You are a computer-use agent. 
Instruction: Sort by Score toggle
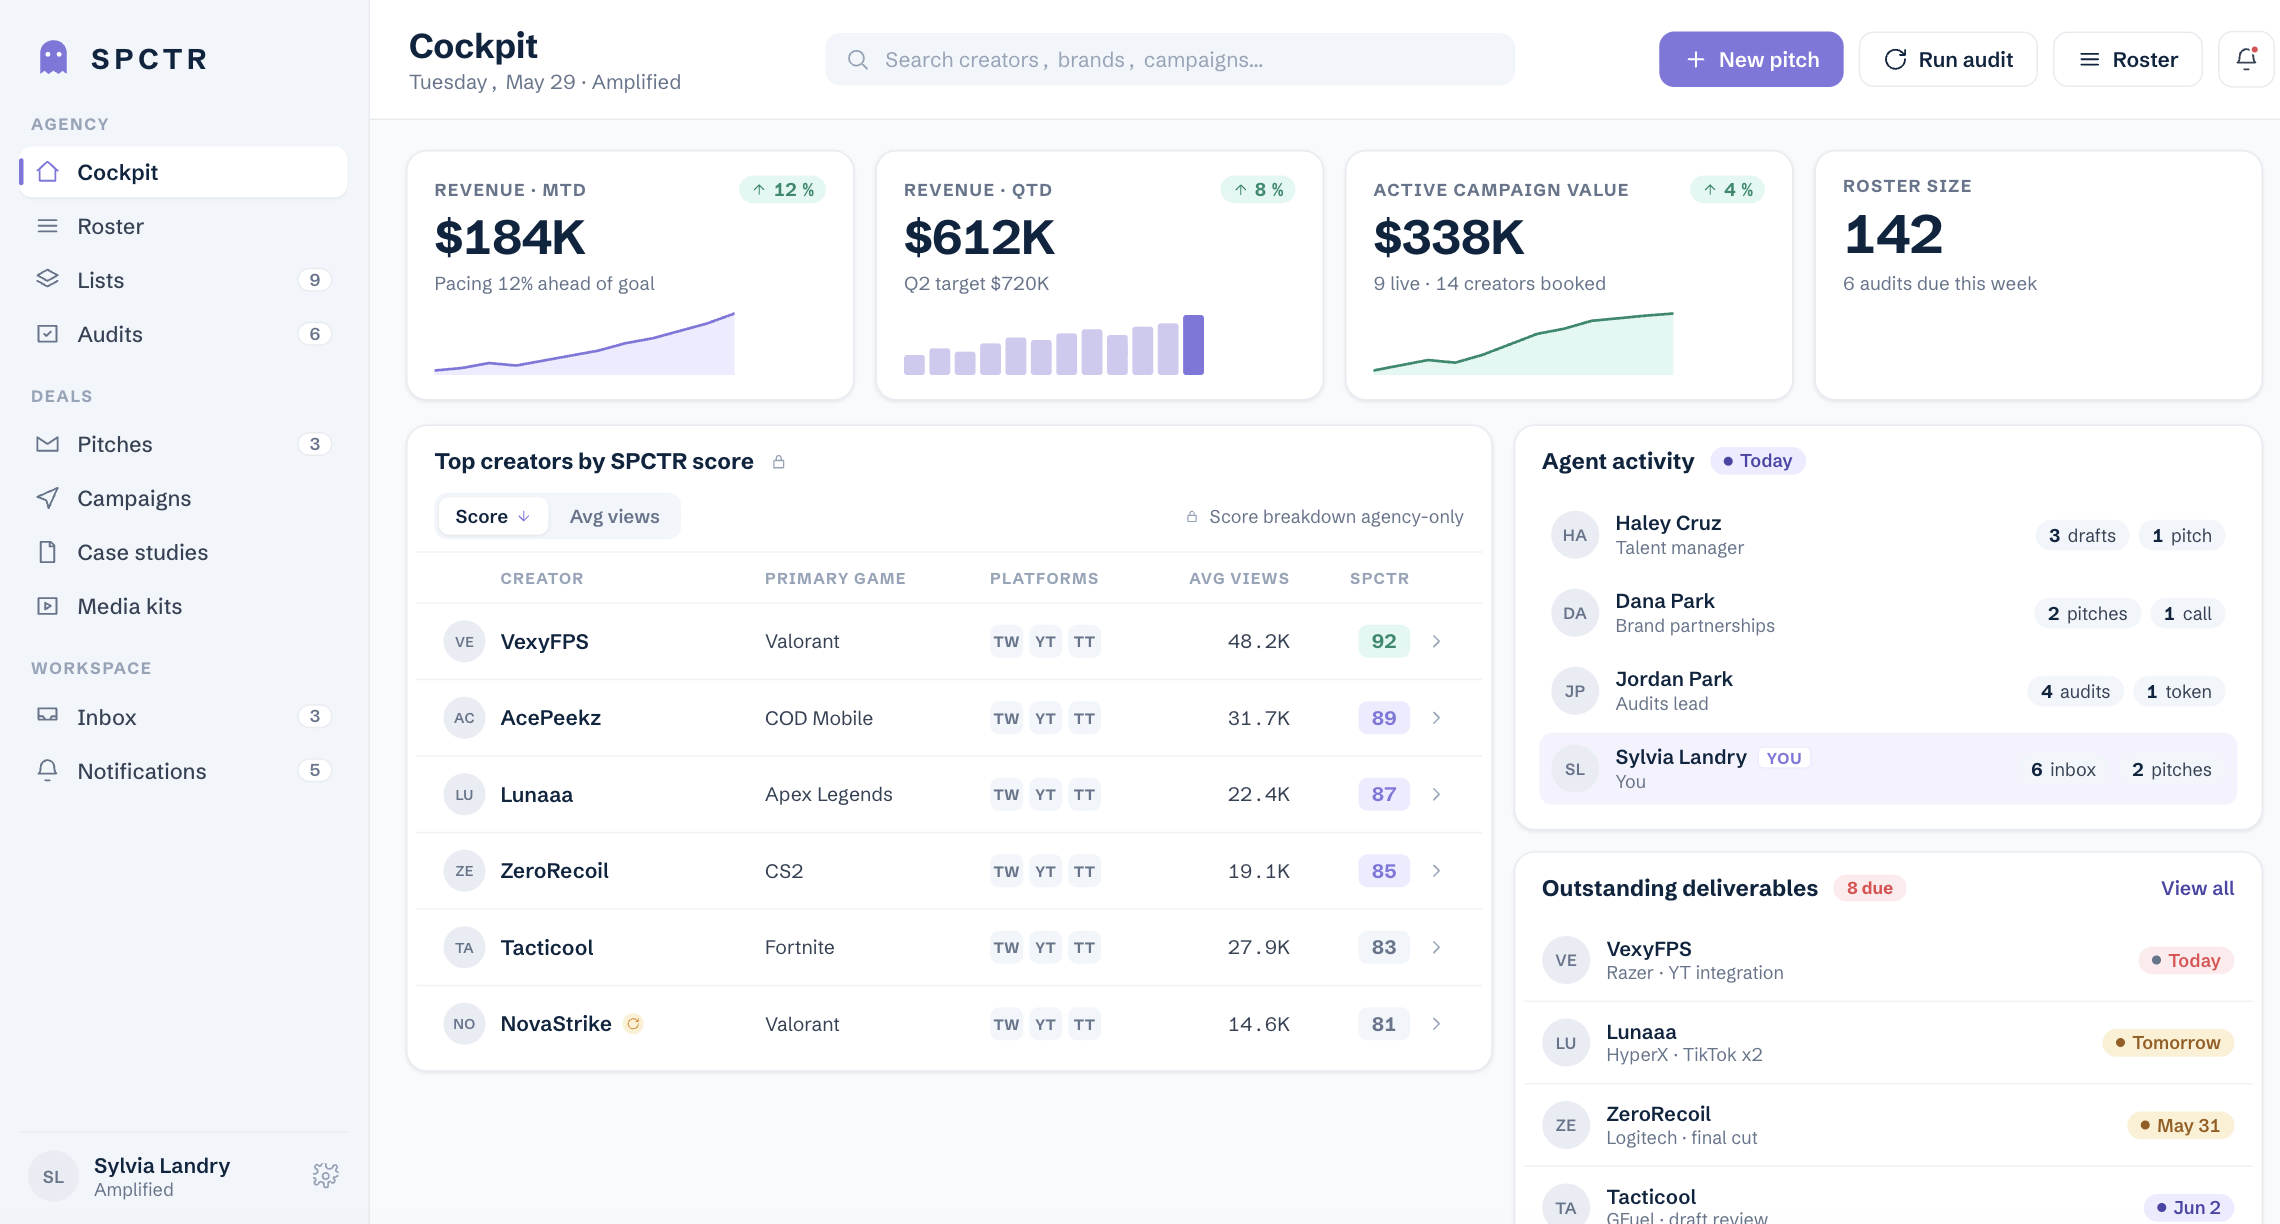click(x=492, y=516)
